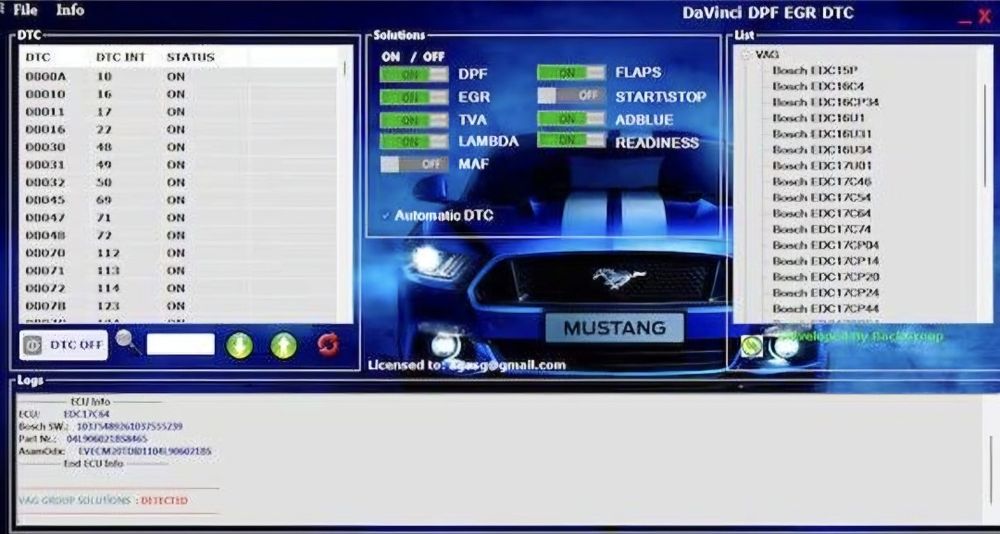
Task: Select DTC row 0000A
Action: pyautogui.click(x=180, y=77)
